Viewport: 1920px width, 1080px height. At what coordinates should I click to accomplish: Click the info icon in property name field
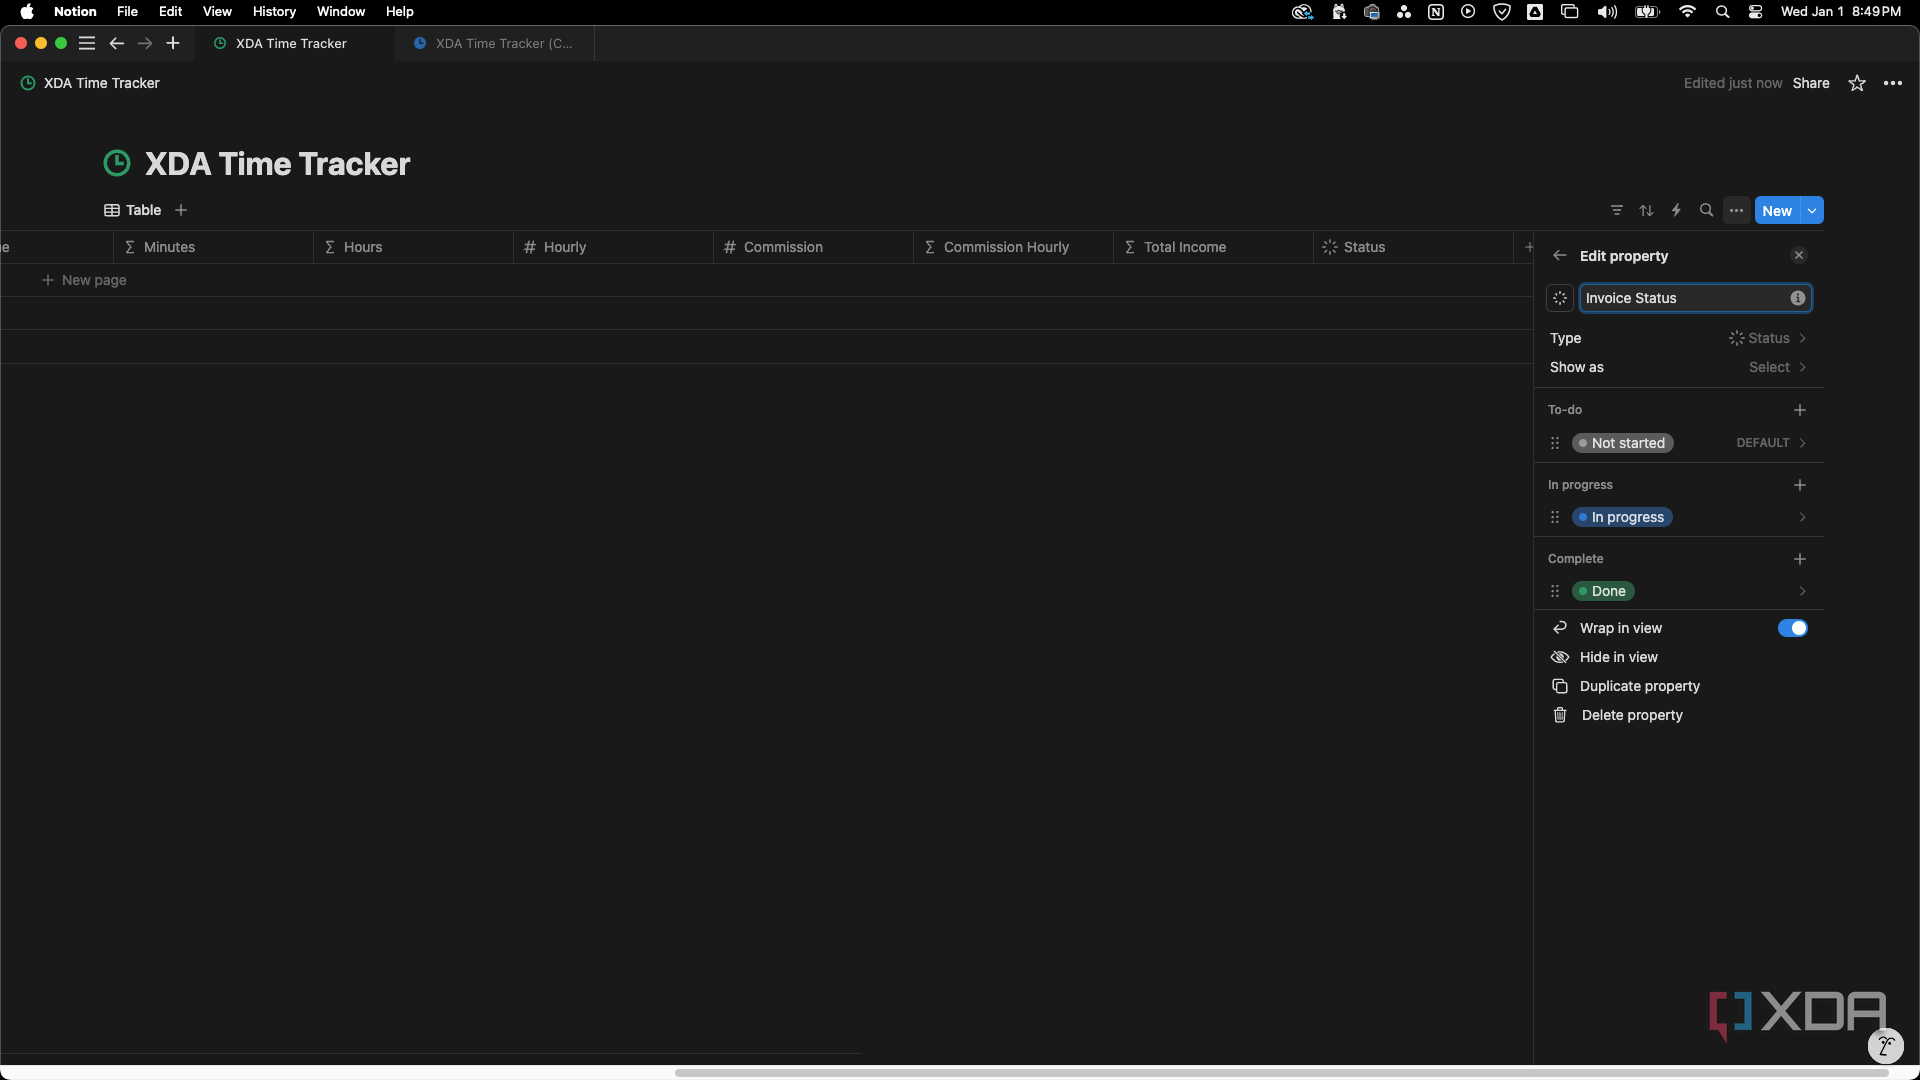tap(1798, 298)
